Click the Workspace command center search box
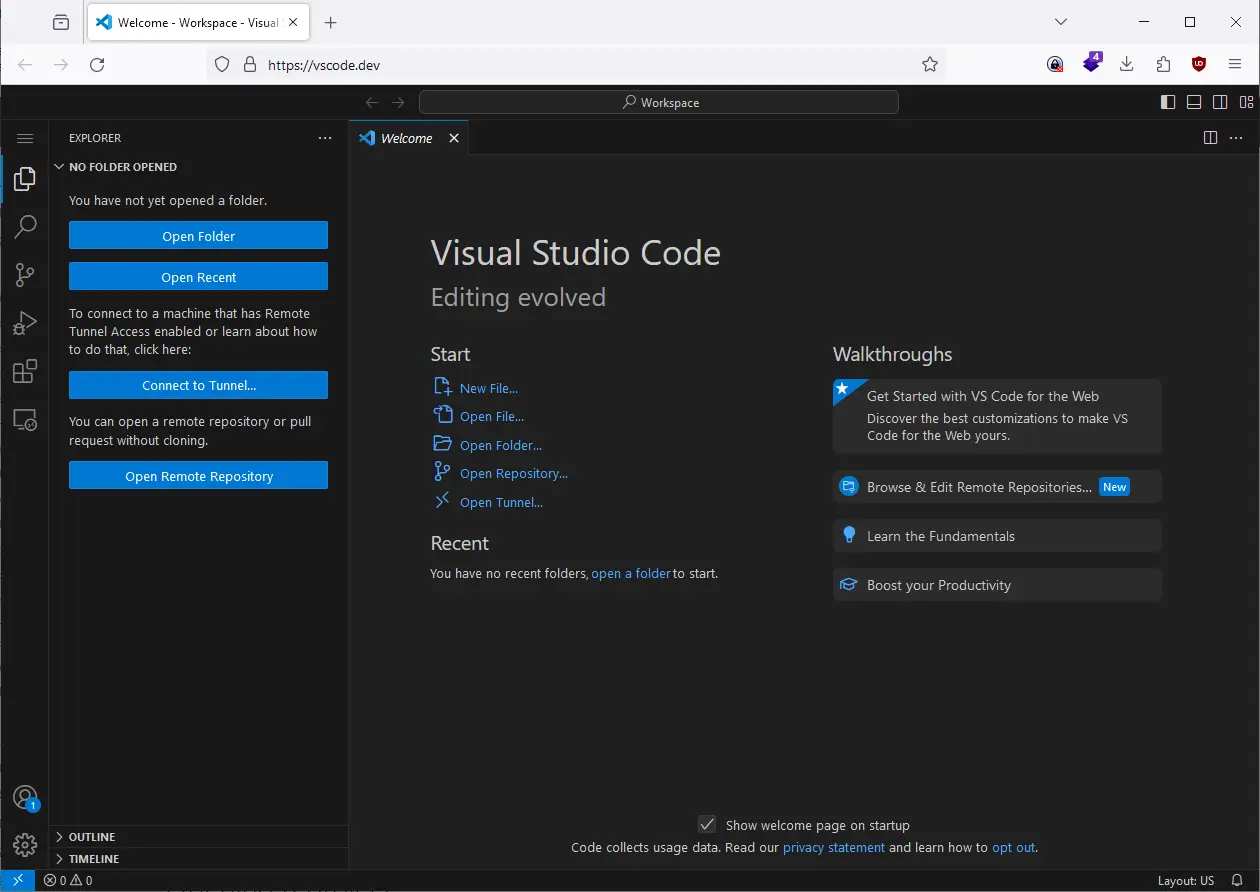 coord(659,102)
